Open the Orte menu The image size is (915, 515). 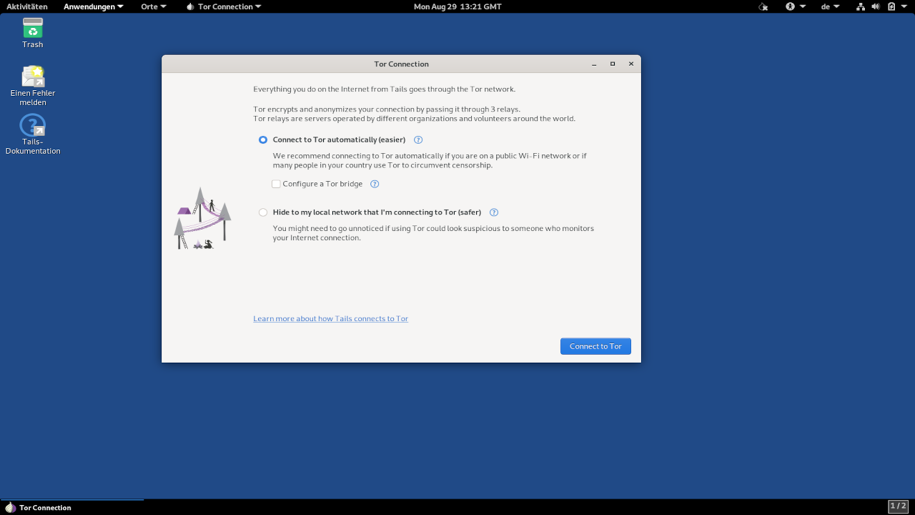153,6
